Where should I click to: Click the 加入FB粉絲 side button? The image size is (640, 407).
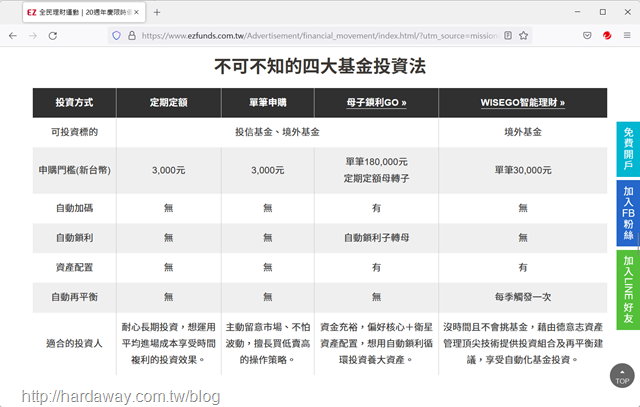[x=628, y=213]
